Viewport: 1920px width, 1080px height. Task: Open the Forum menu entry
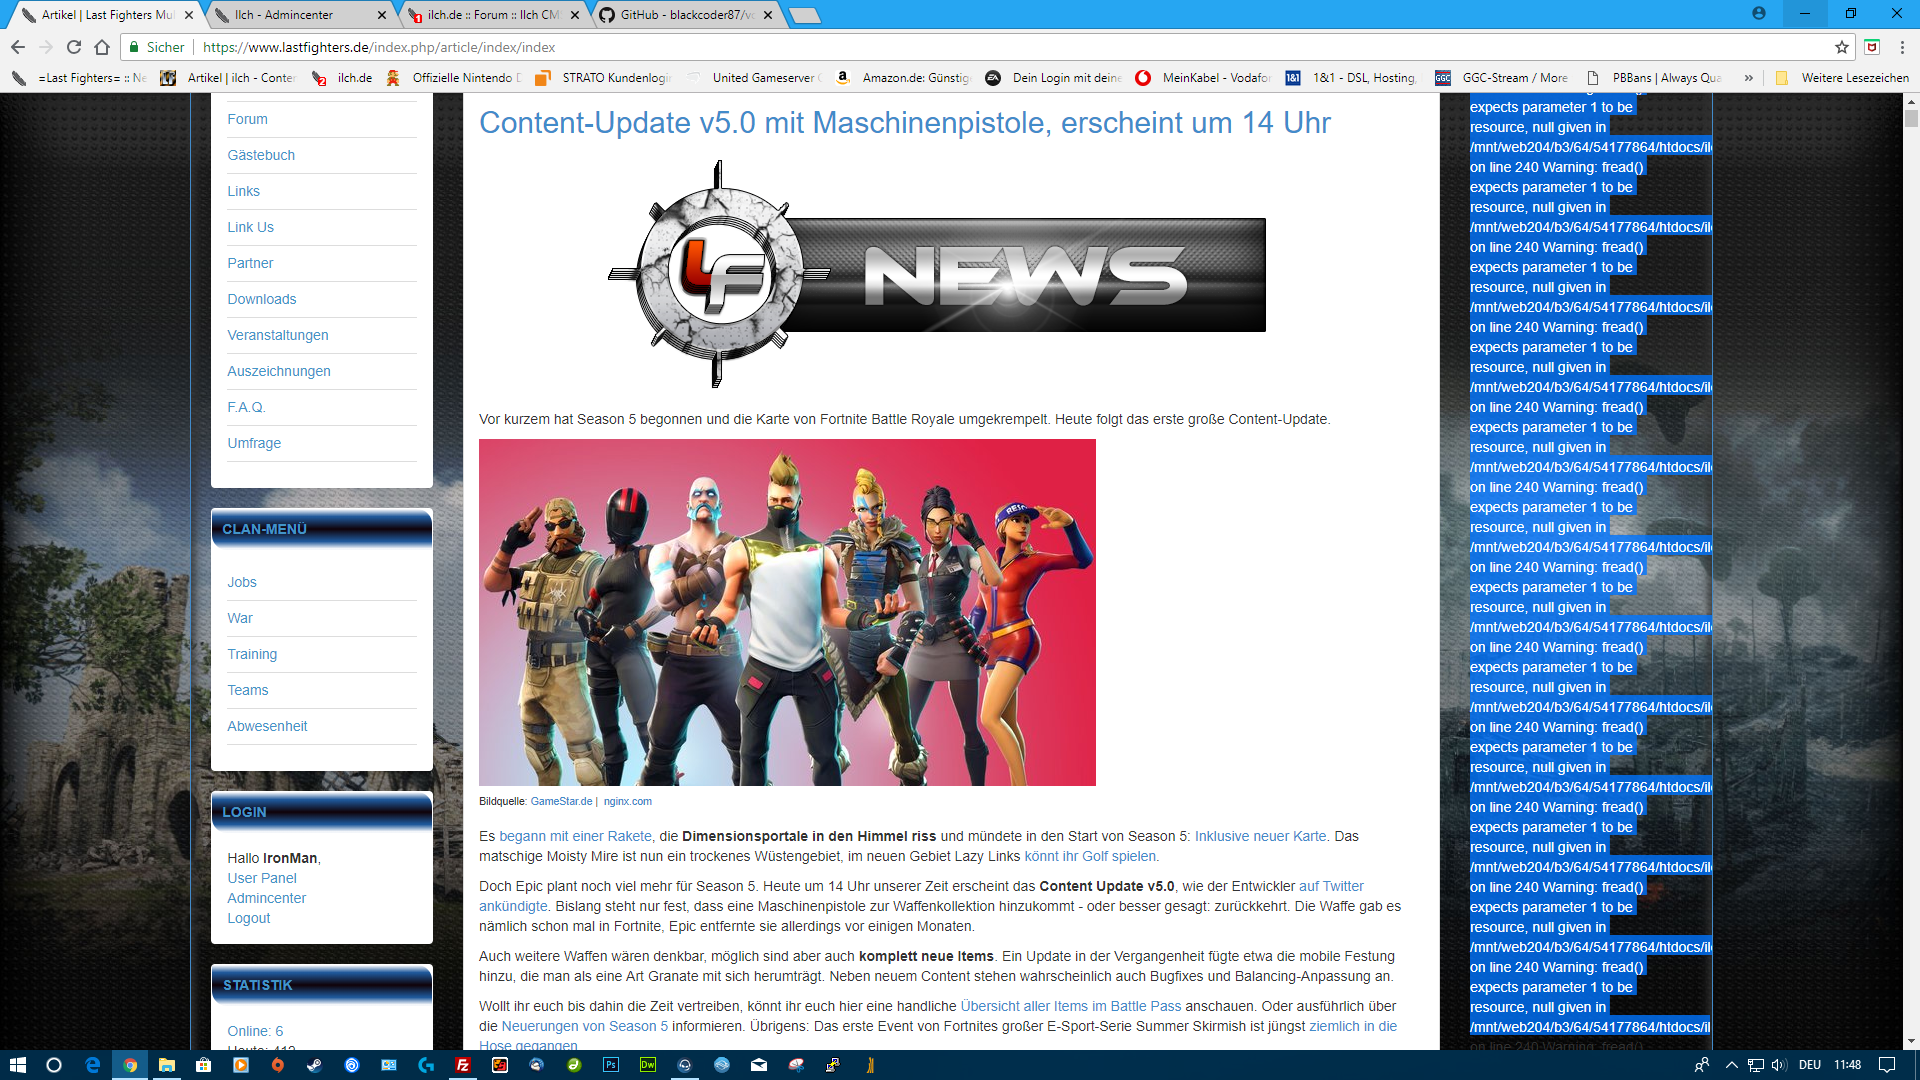247,119
